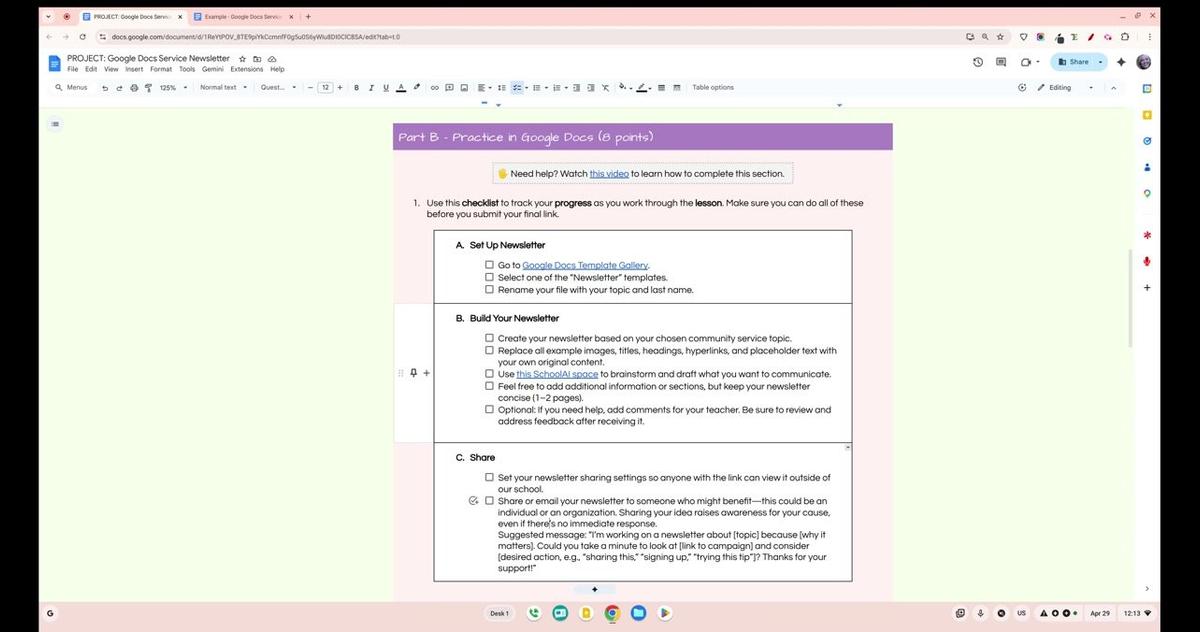This screenshot has width=1200, height=632.
Task: Click the Redo icon in toolbar
Action: pyautogui.click(x=119, y=88)
